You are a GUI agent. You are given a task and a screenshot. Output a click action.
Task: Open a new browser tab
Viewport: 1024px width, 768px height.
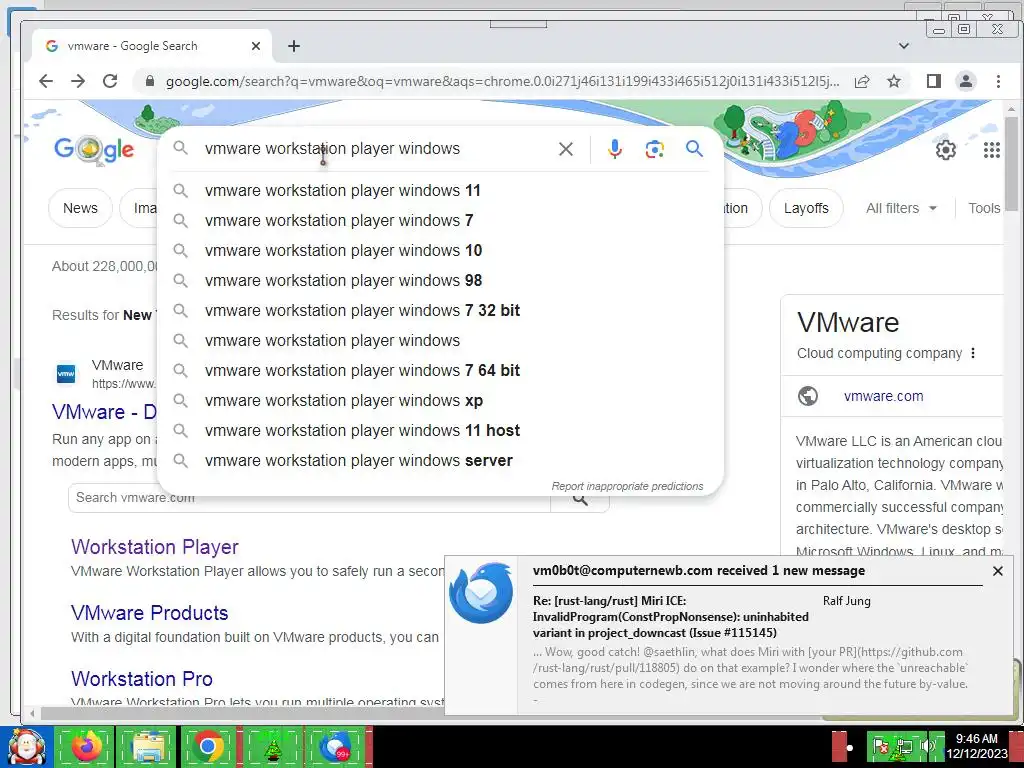coord(294,46)
